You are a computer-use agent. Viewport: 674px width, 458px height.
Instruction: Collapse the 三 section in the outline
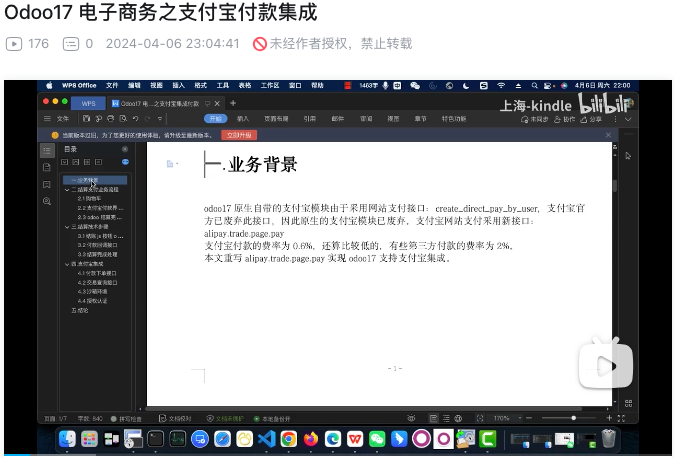pos(67,227)
